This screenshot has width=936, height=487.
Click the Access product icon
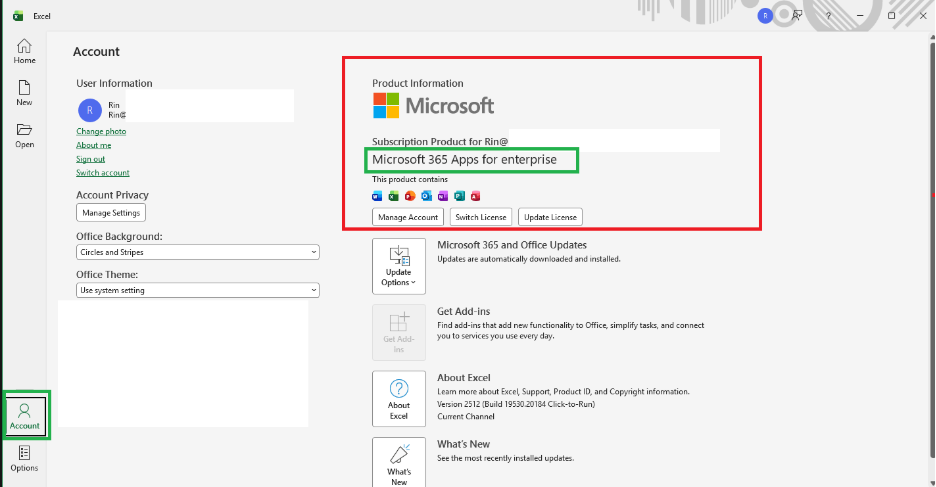pyautogui.click(x=476, y=196)
